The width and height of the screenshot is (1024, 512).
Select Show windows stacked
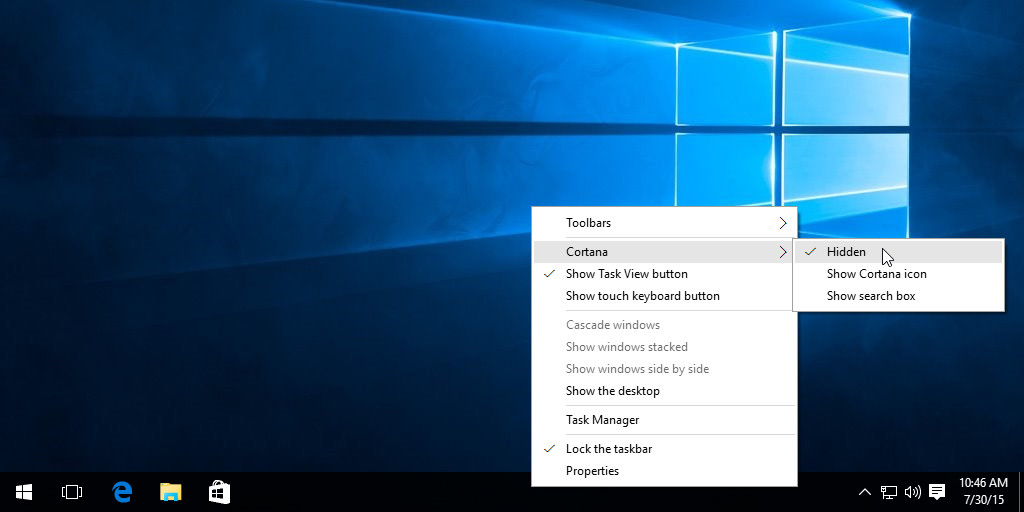click(665, 347)
